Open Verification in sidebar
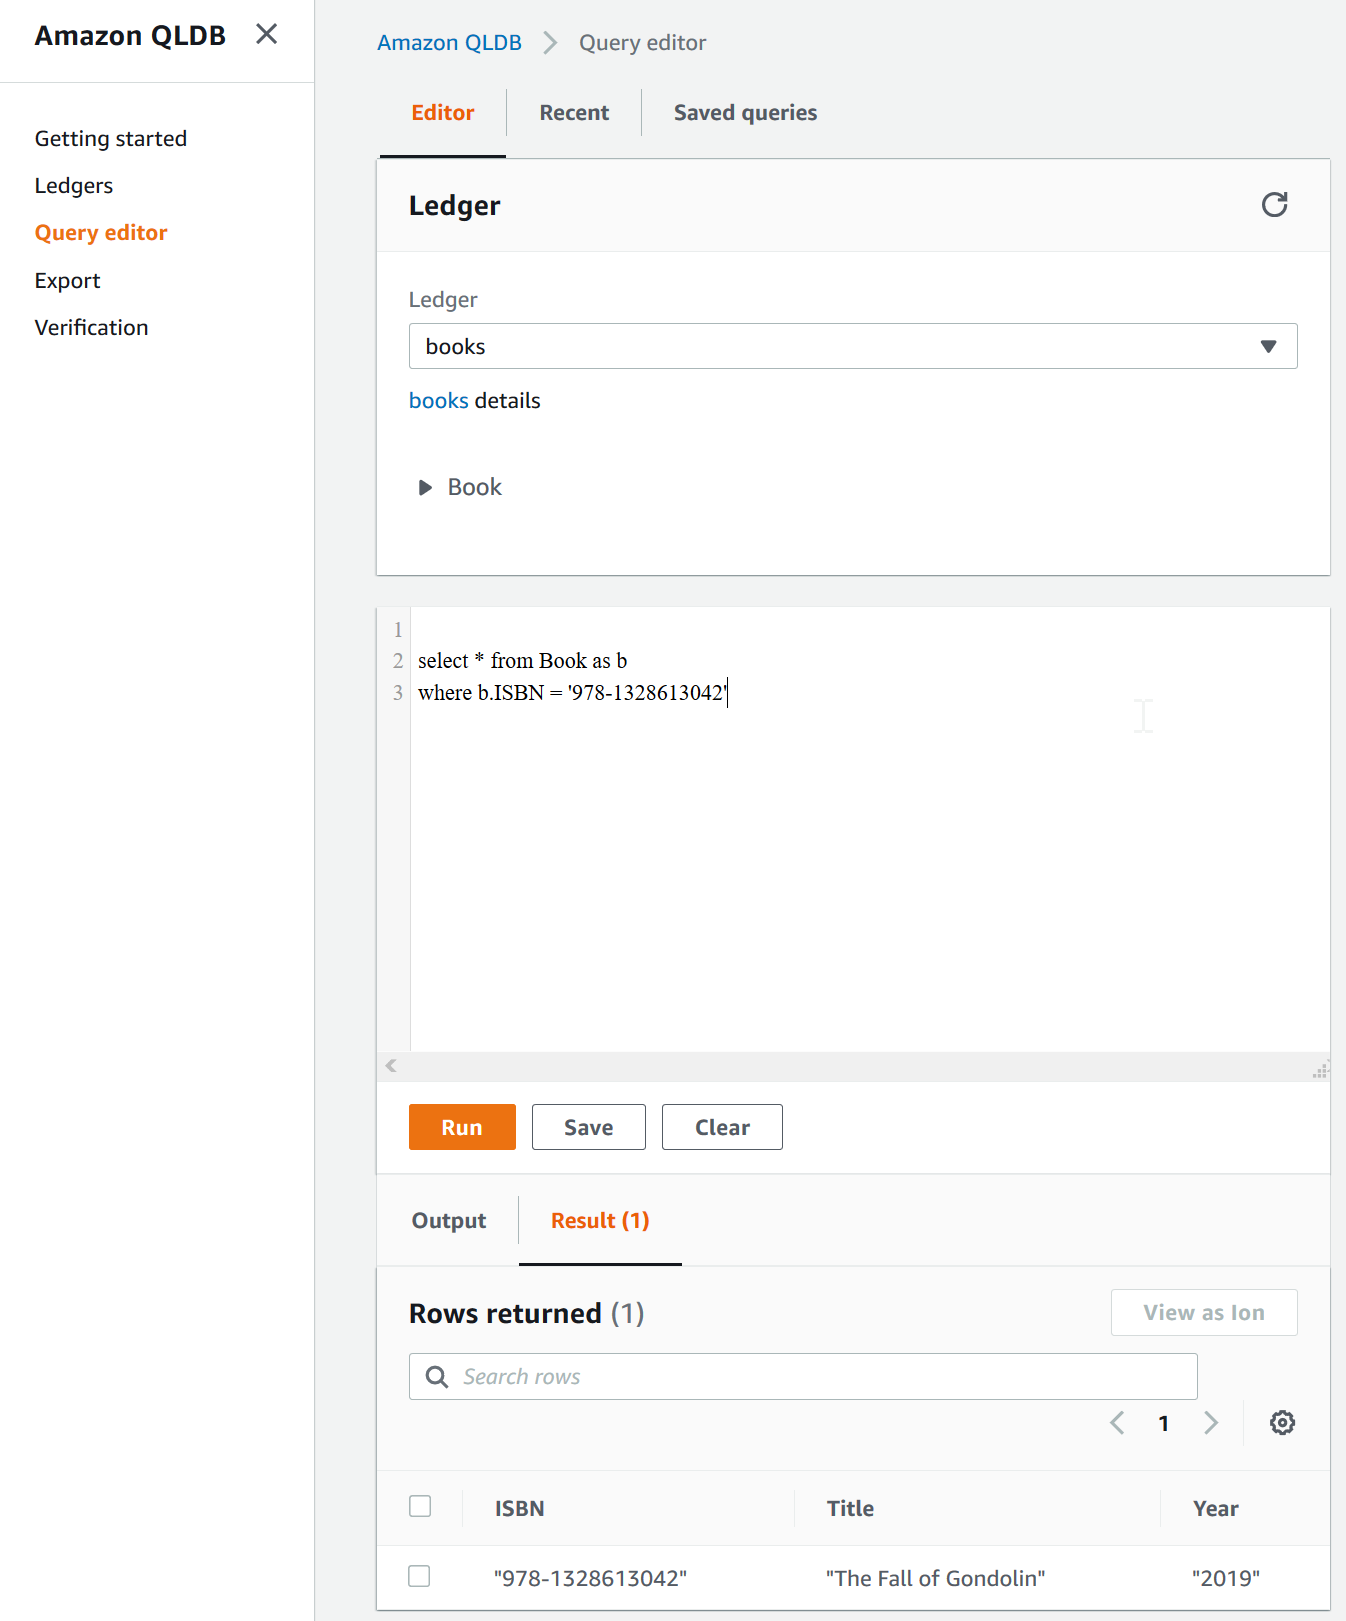 [92, 328]
